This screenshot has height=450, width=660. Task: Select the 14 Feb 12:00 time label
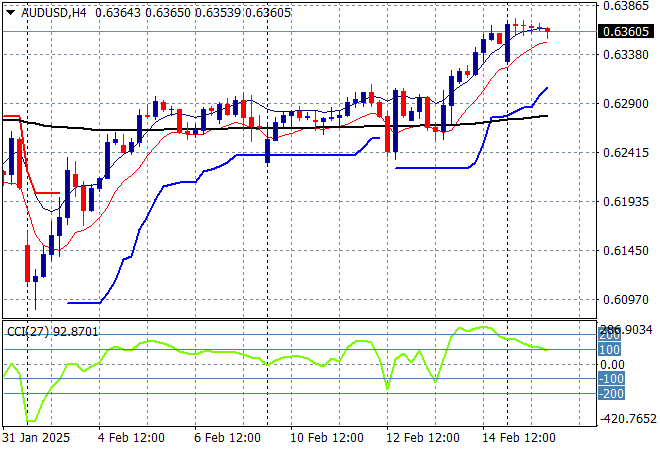pos(519,438)
